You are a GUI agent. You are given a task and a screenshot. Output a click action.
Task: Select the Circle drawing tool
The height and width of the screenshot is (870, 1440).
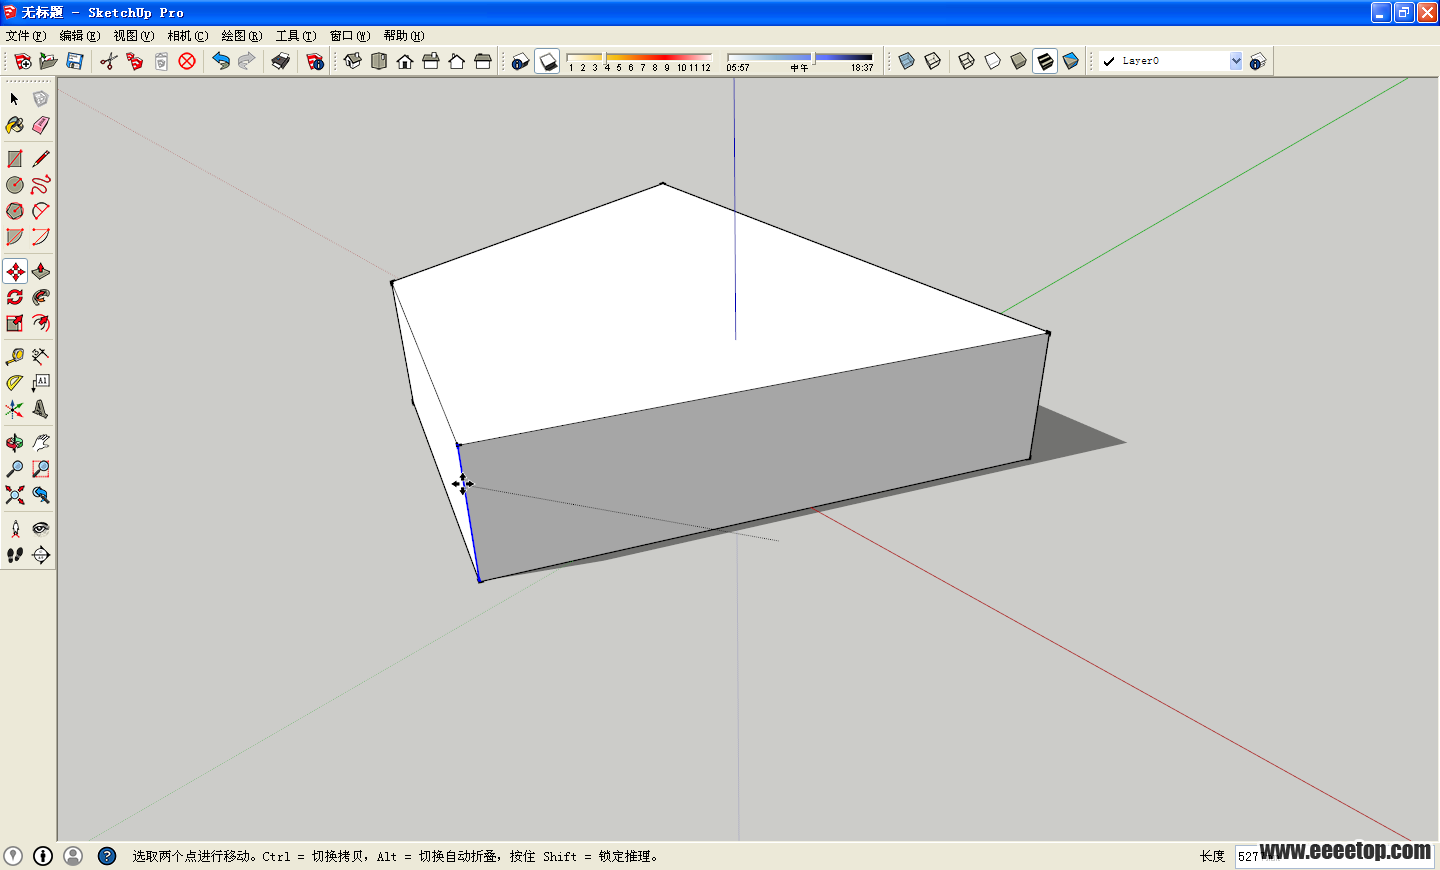[15, 185]
